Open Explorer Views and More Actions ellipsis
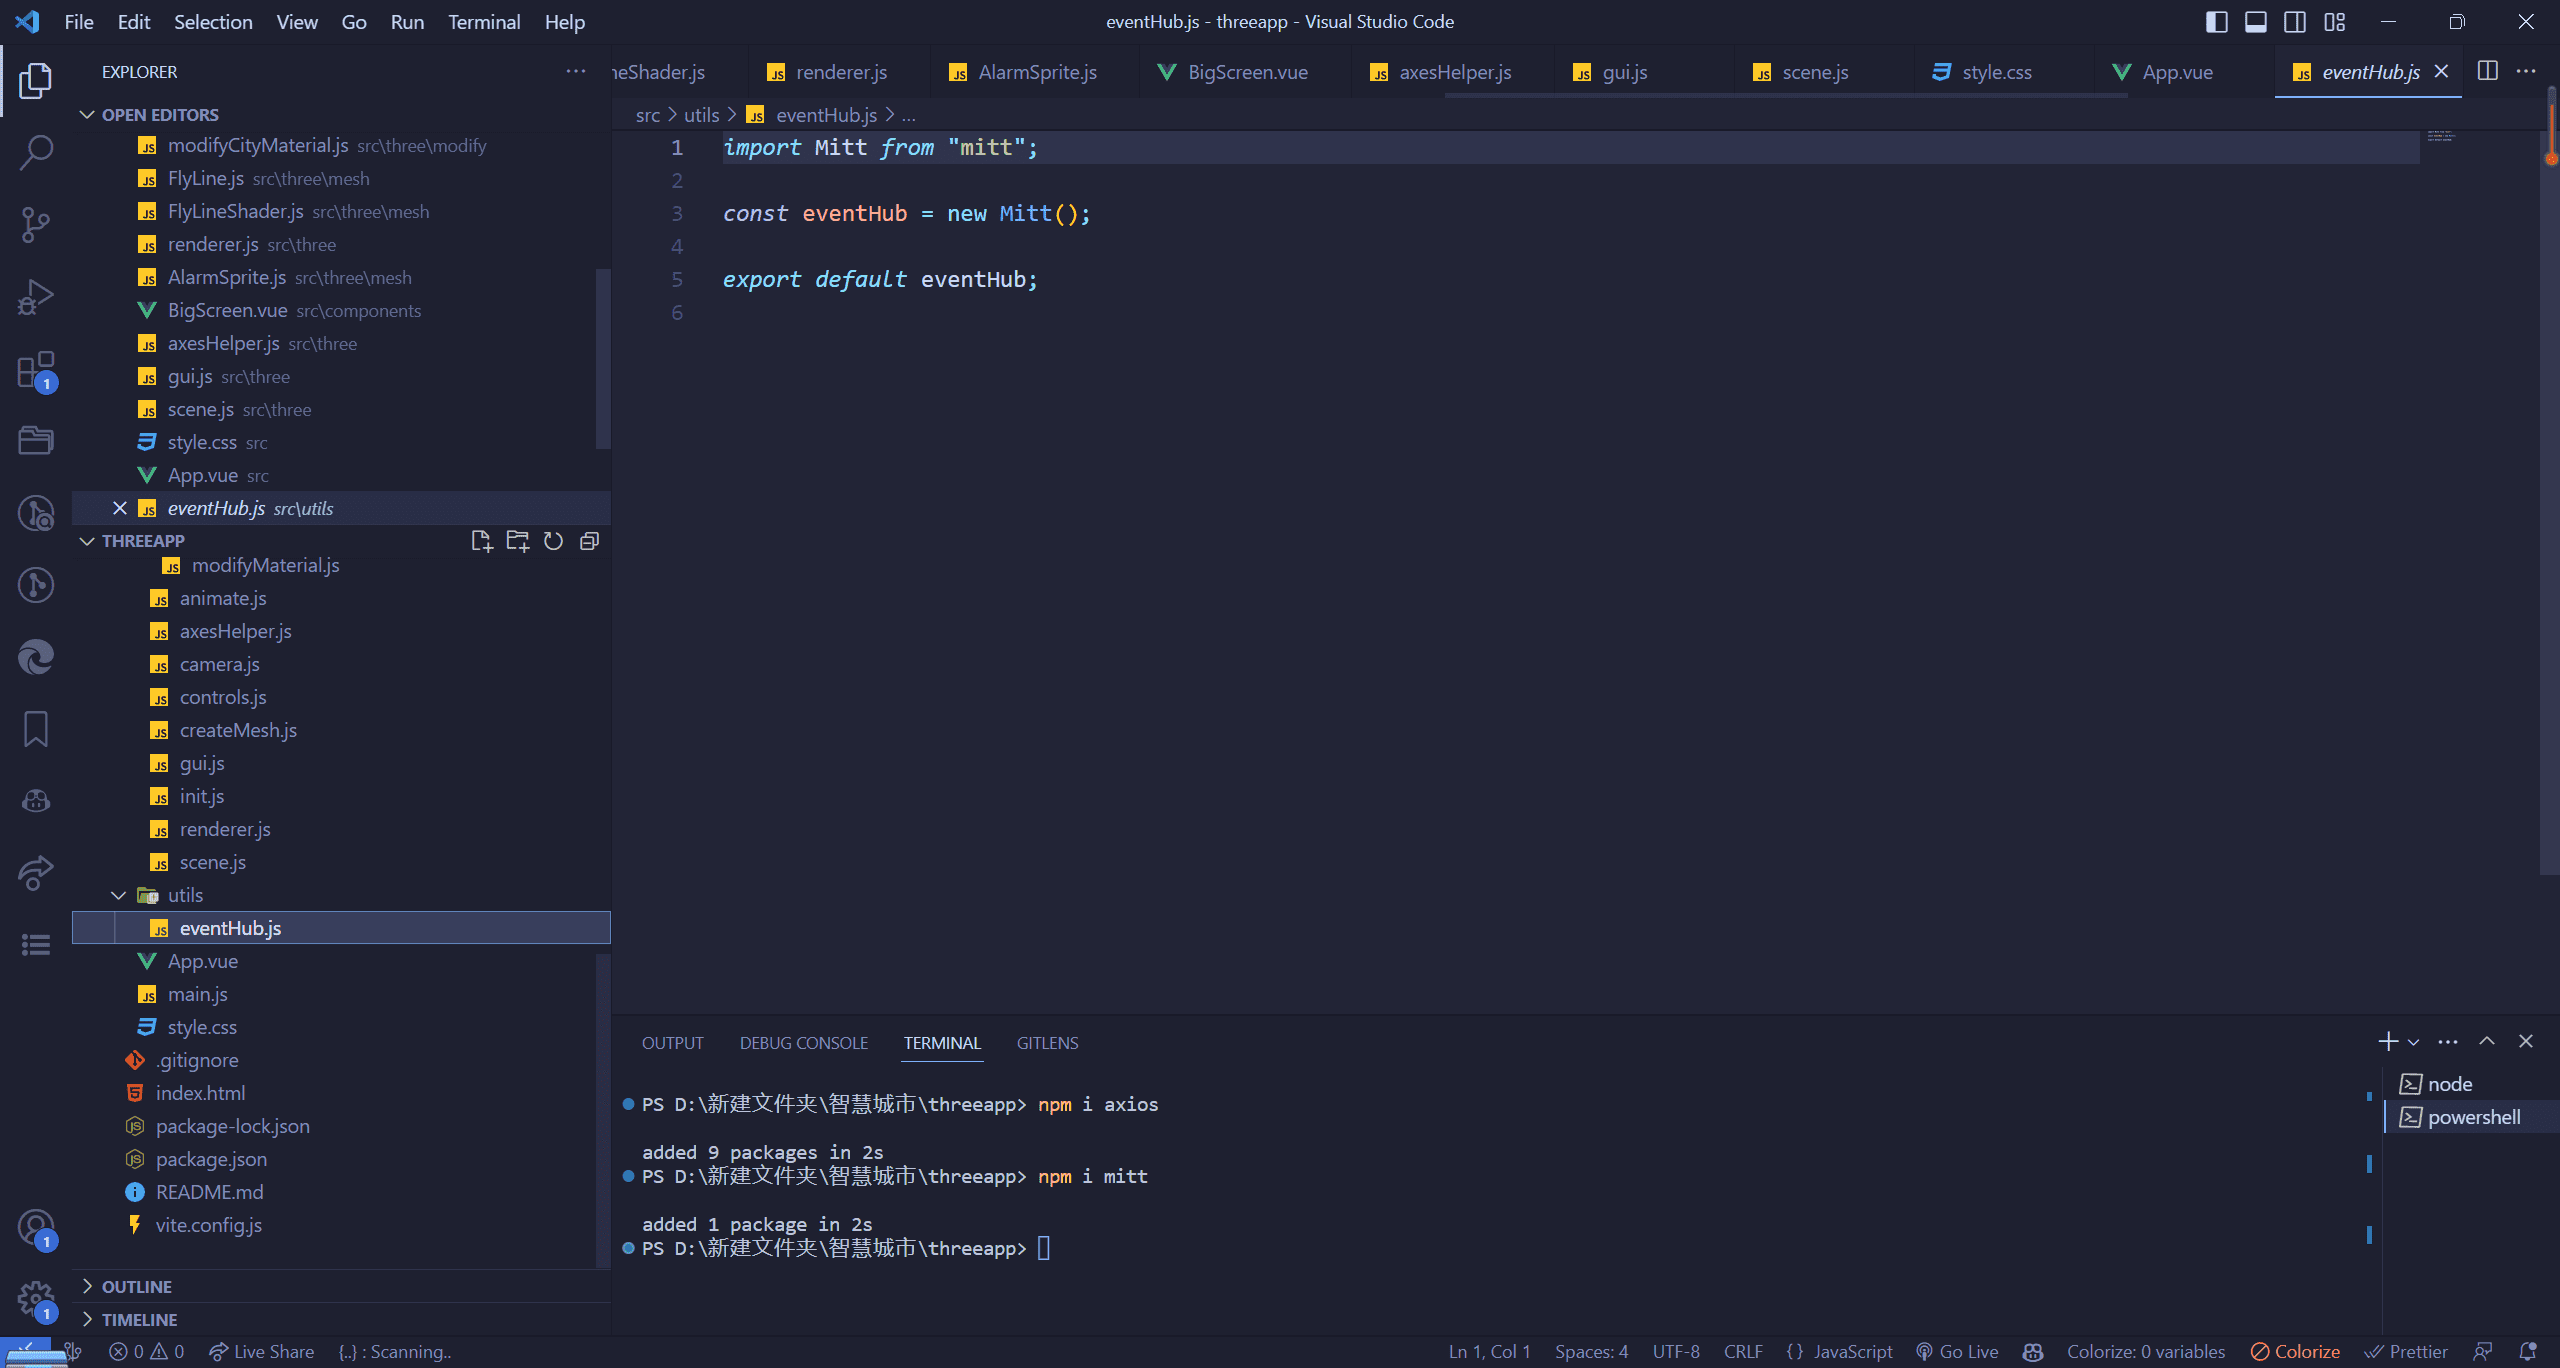Viewport: 2560px width, 1368px height. tap(576, 71)
